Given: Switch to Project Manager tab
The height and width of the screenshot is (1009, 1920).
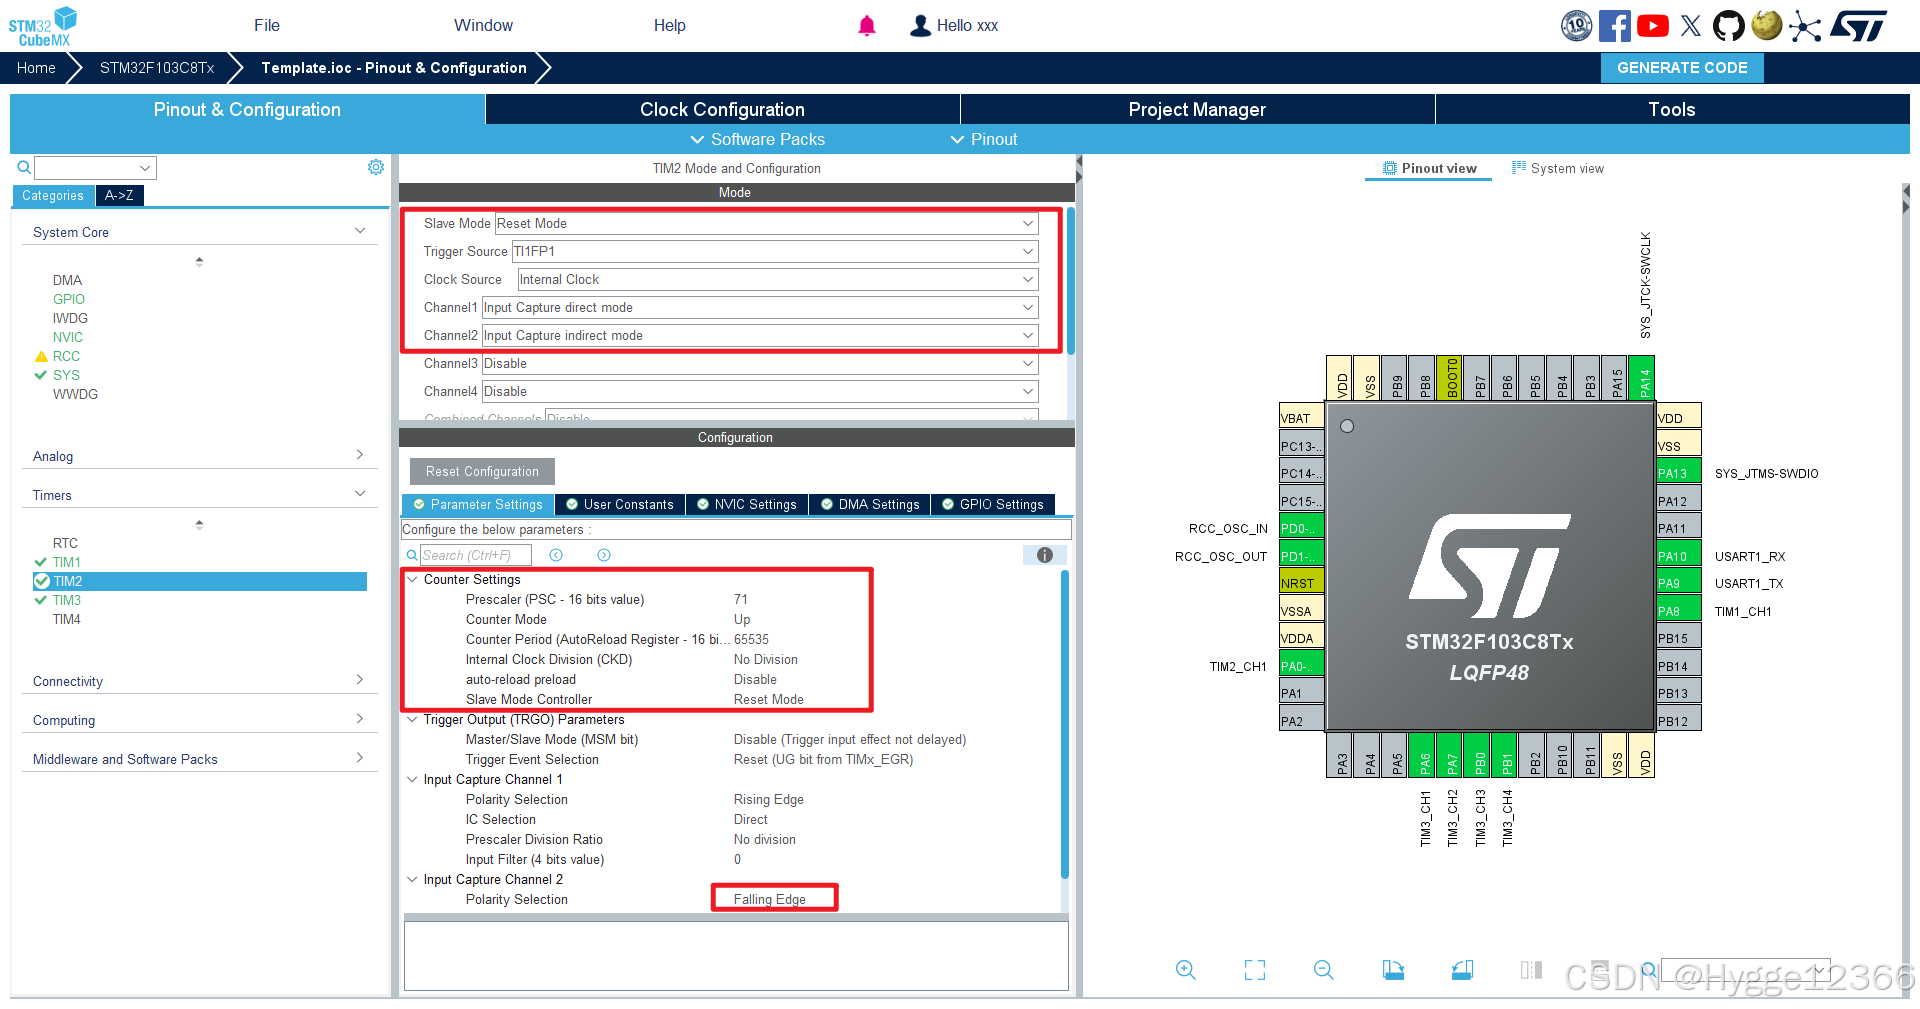Looking at the screenshot, I should [x=1197, y=109].
